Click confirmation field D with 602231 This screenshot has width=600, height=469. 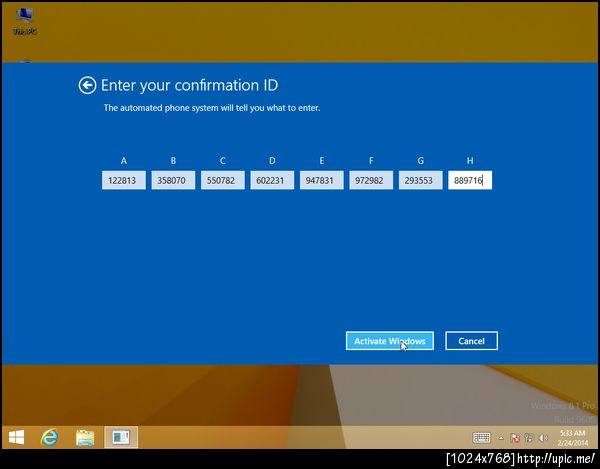pyautogui.click(x=272, y=180)
